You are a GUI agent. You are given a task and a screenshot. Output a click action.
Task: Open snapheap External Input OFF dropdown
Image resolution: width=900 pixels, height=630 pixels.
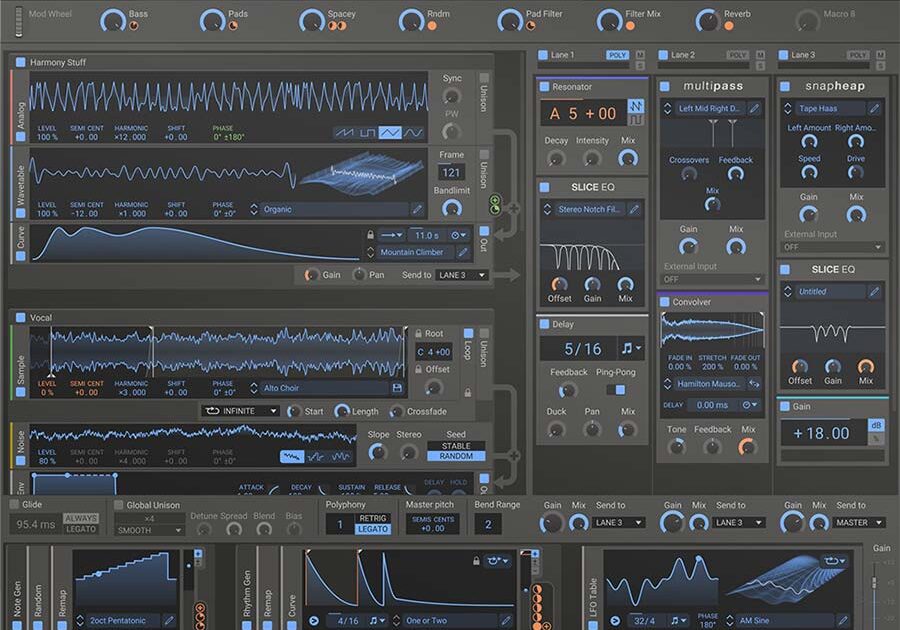coord(833,247)
